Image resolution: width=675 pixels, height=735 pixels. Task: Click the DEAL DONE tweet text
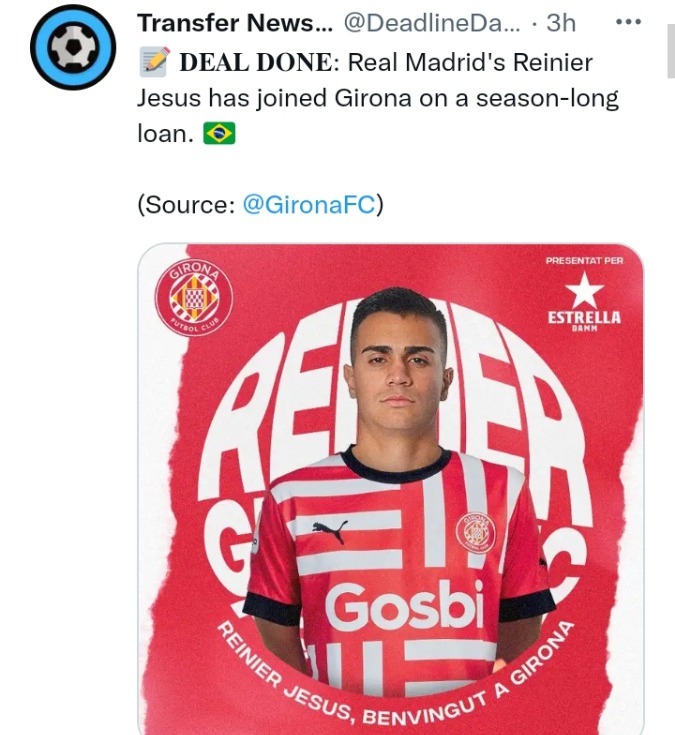pos(378,98)
